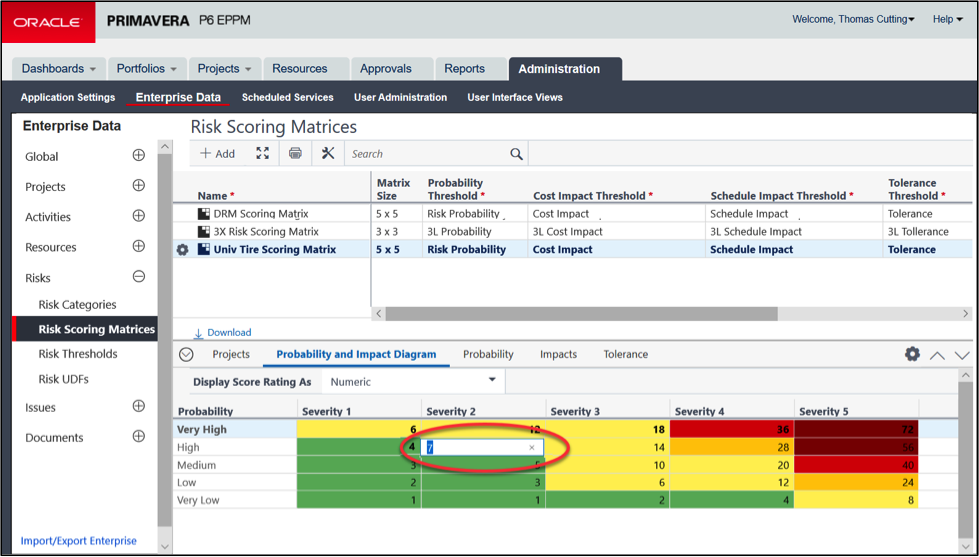
Task: Click the Download link
Action: (223, 333)
